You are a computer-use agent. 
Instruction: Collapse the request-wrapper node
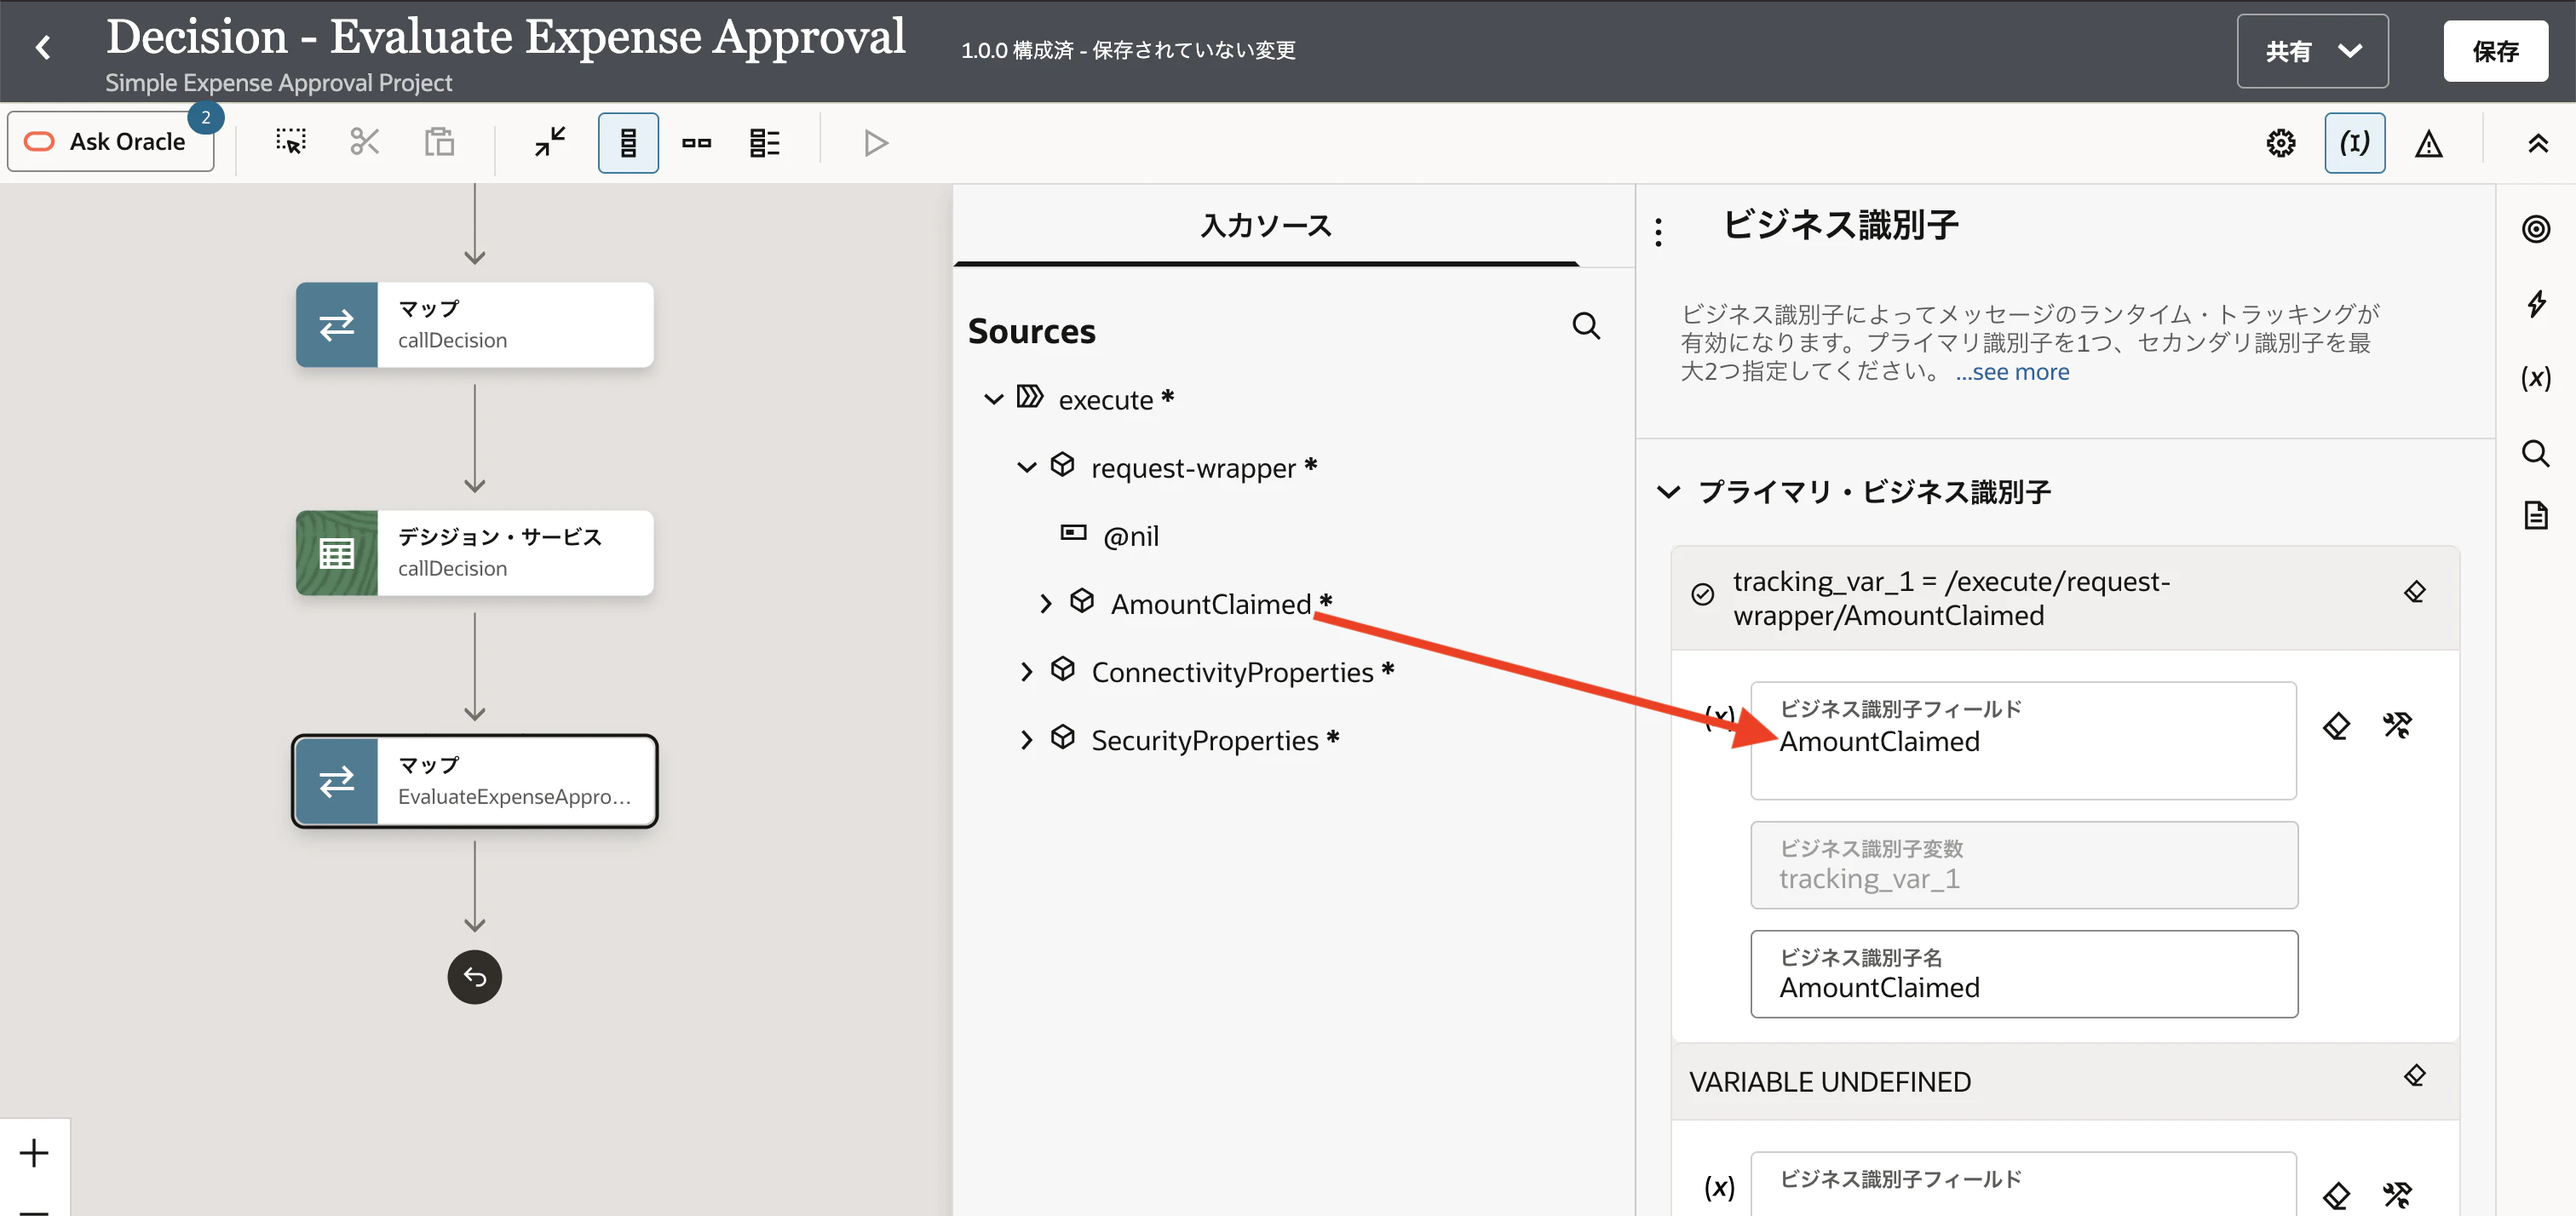pyautogui.click(x=1026, y=467)
